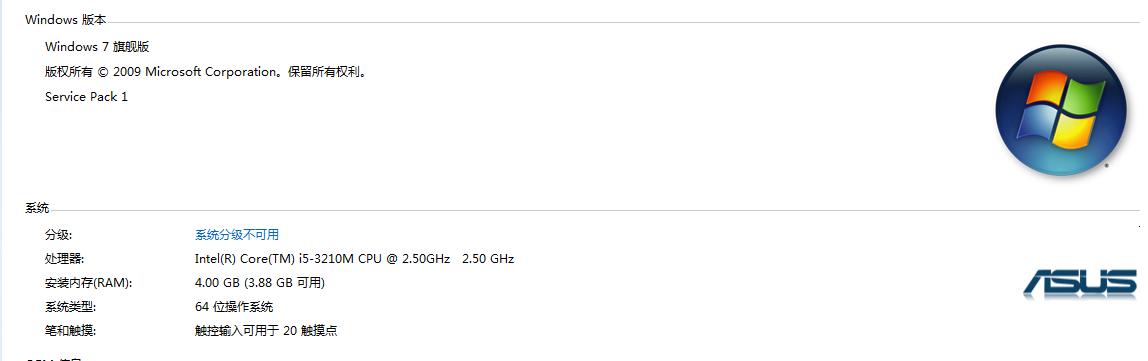This screenshot has height=361, width=1148.
Task: Click the 分级 label
Action: pos(59,234)
